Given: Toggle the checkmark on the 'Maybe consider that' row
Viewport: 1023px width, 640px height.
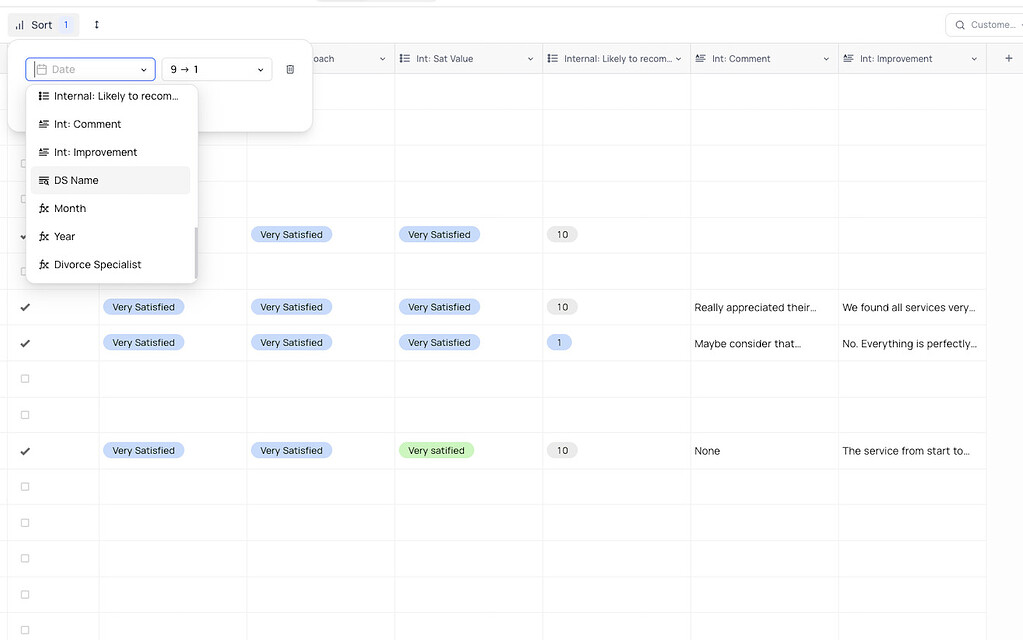Looking at the screenshot, I should click(x=25, y=343).
